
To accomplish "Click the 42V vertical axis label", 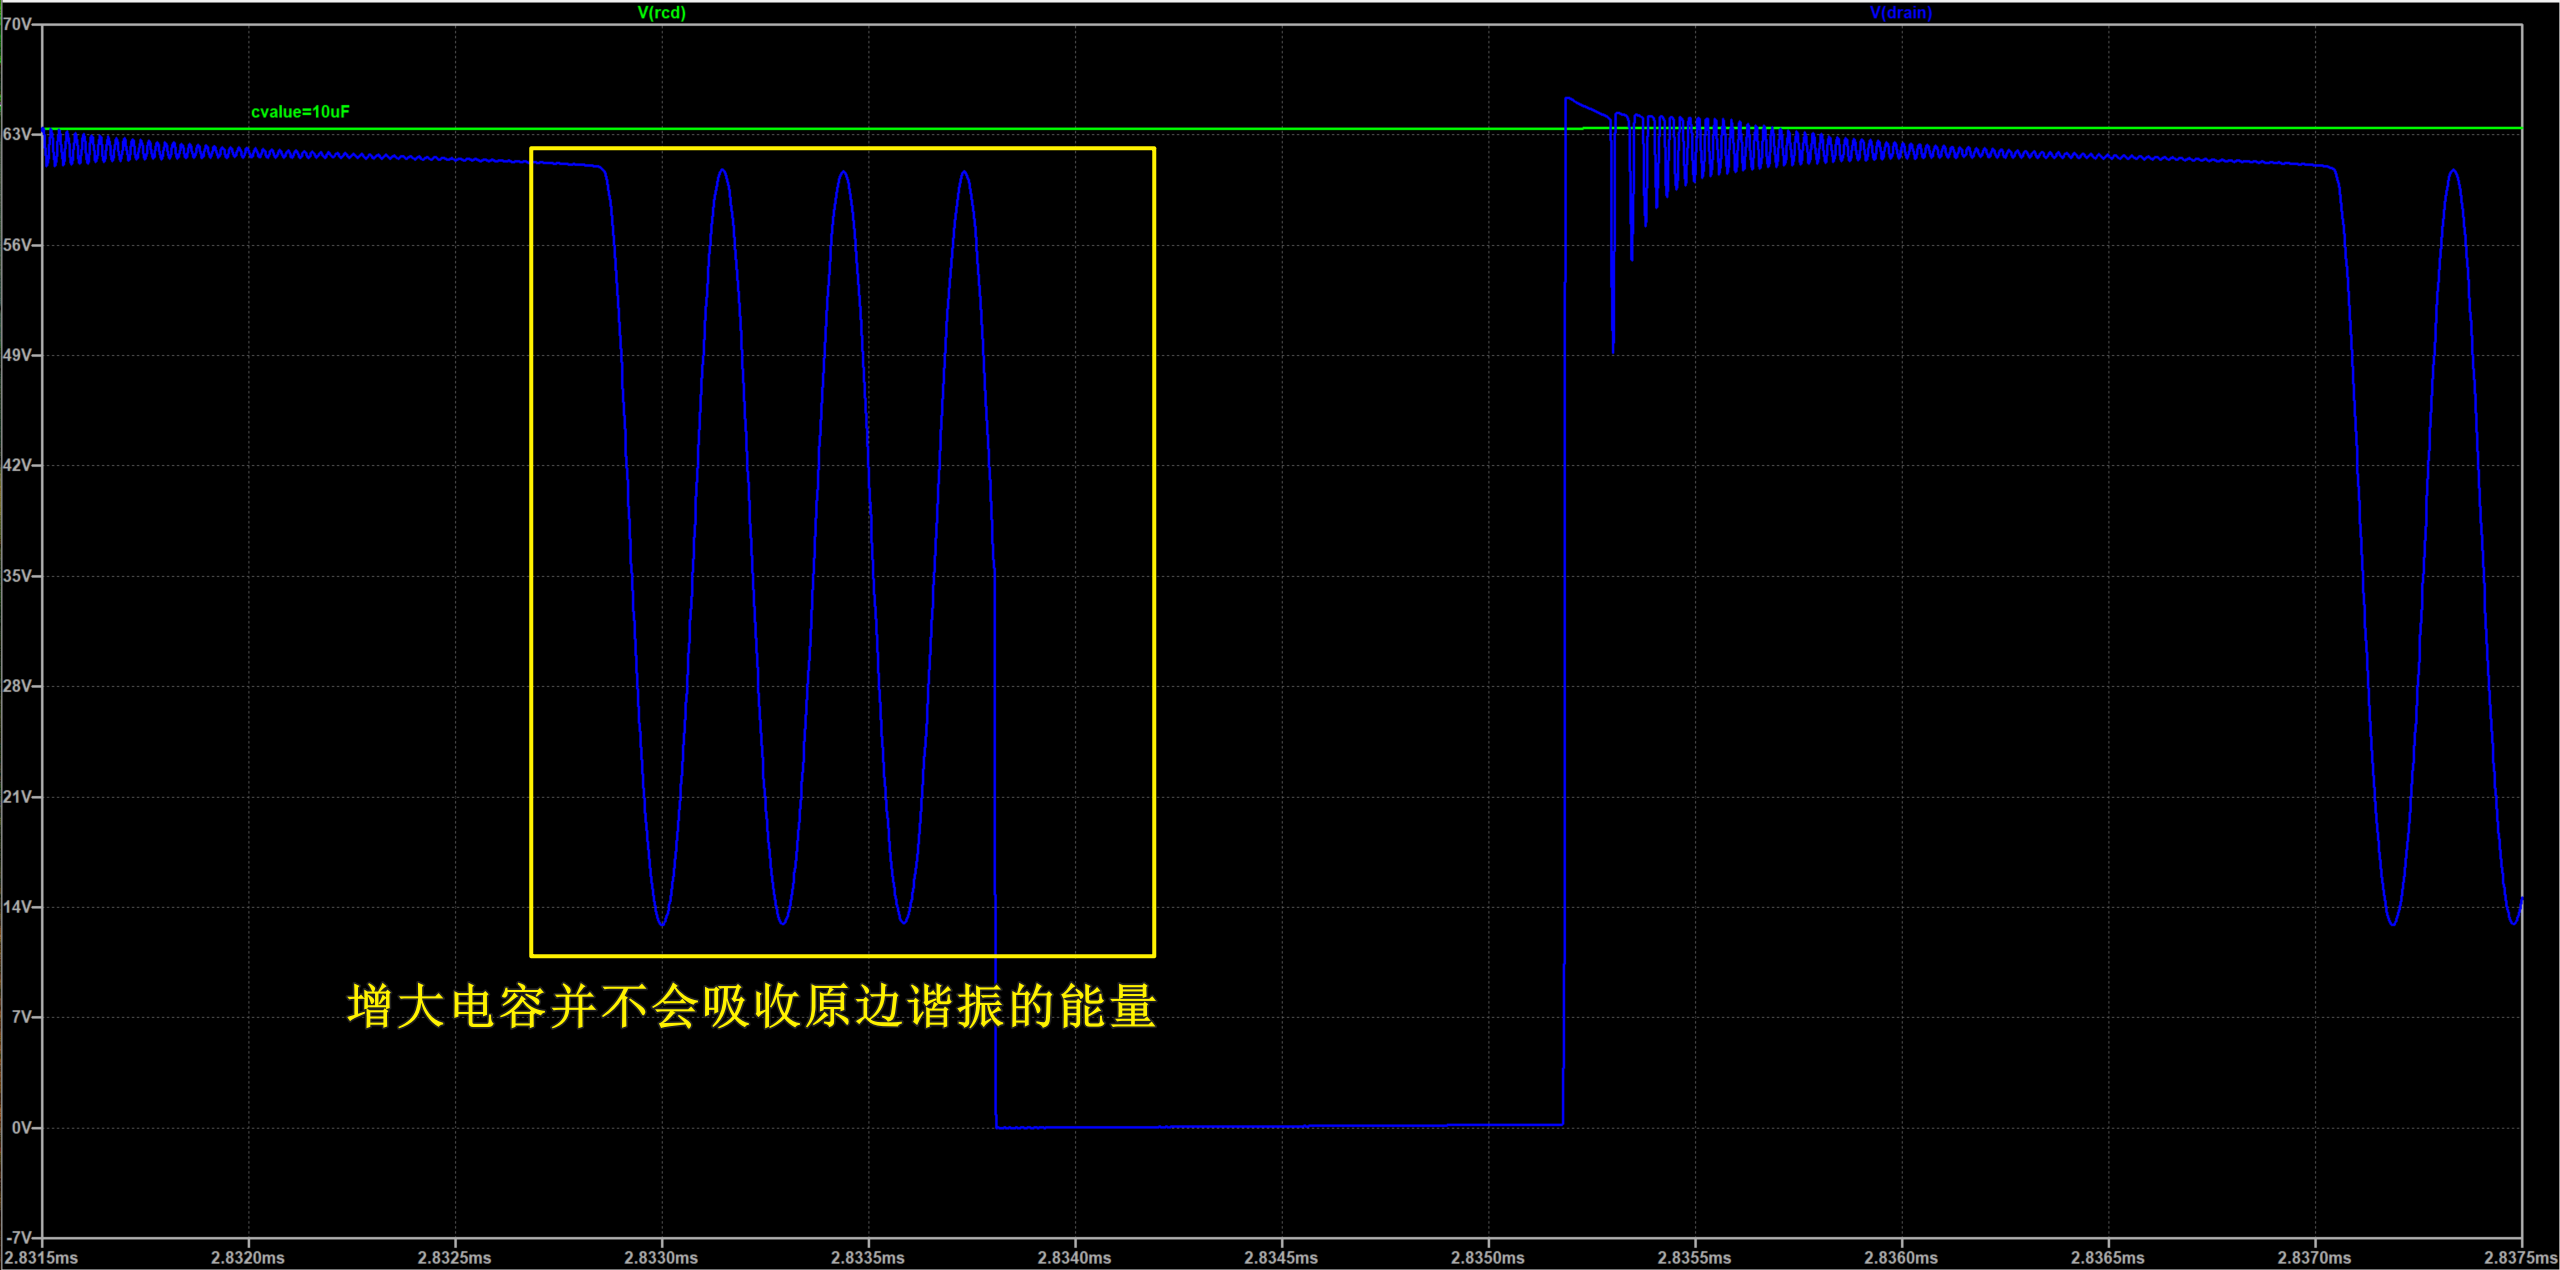I will click(x=17, y=465).
